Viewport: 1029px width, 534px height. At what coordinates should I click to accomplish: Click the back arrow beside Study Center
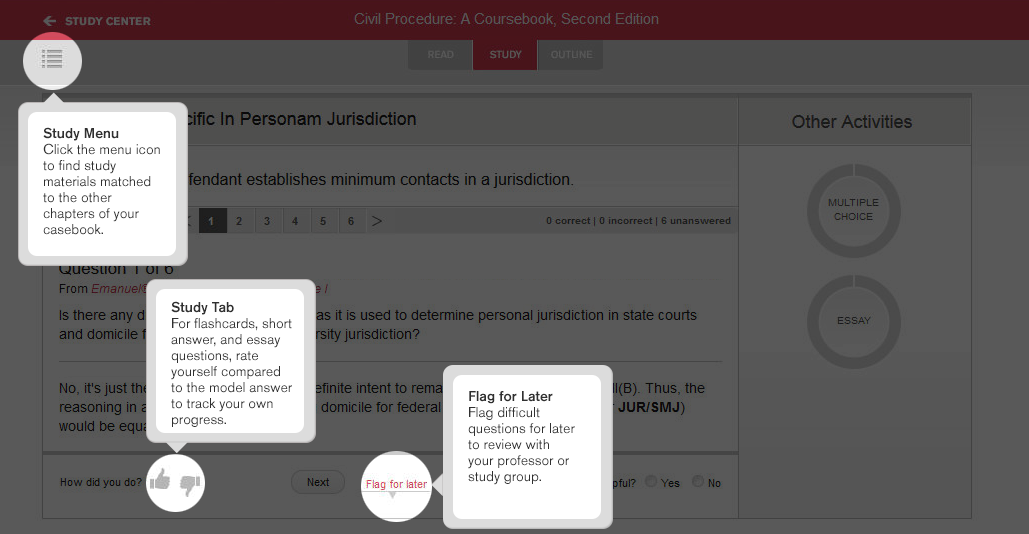[49, 21]
